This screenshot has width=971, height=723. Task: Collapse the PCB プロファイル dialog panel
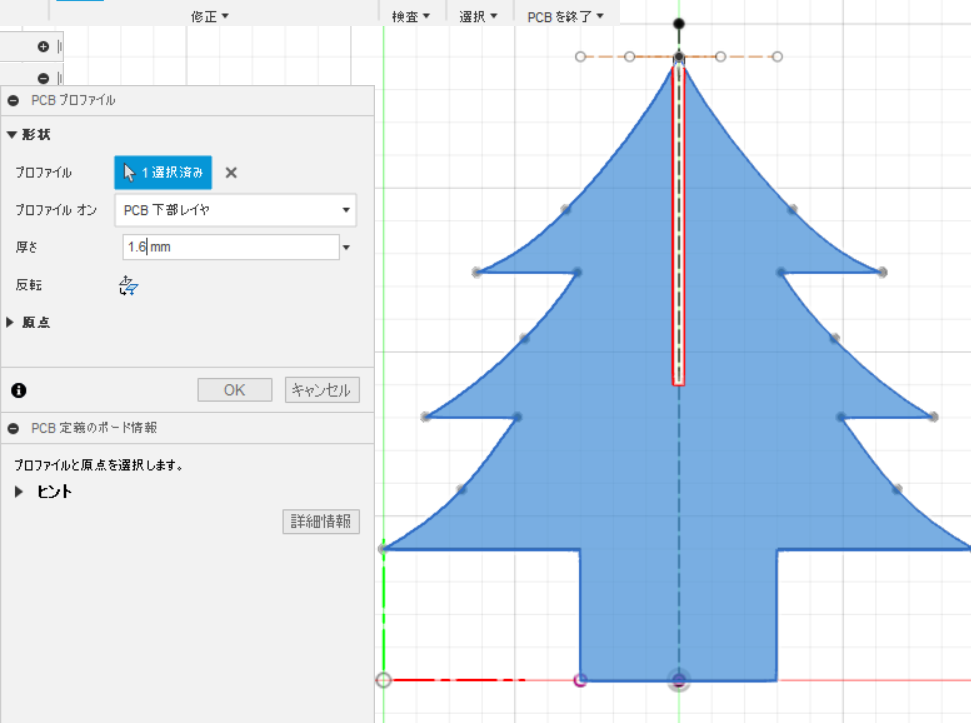click(13, 100)
